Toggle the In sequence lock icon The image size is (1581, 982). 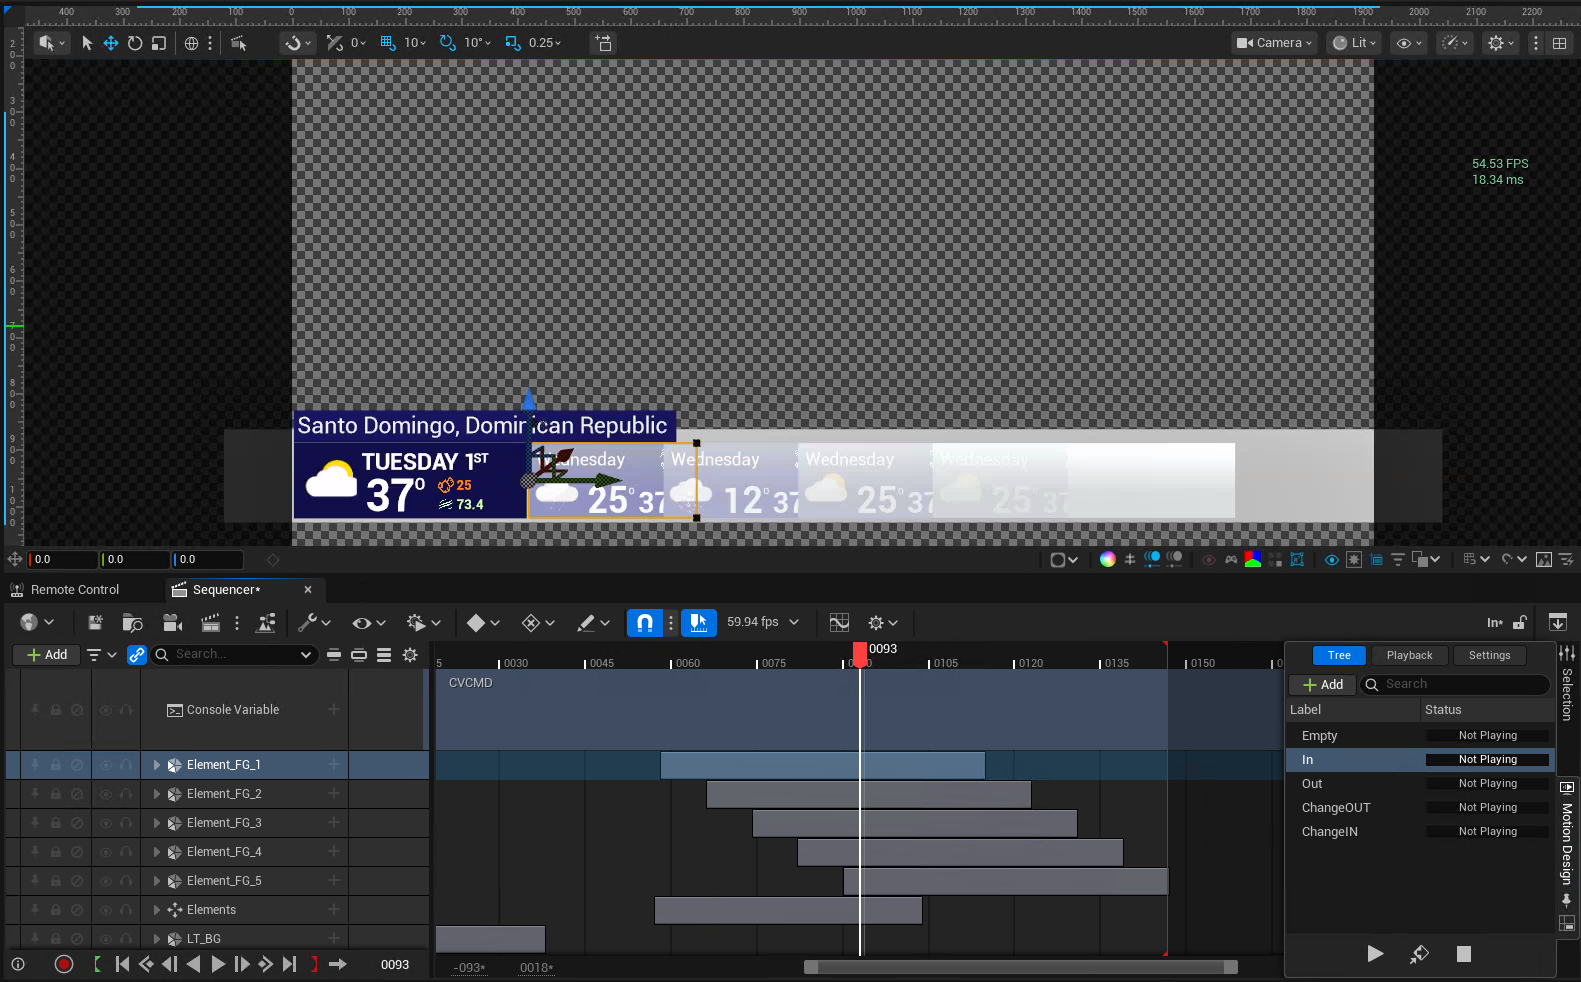pyautogui.click(x=1520, y=623)
